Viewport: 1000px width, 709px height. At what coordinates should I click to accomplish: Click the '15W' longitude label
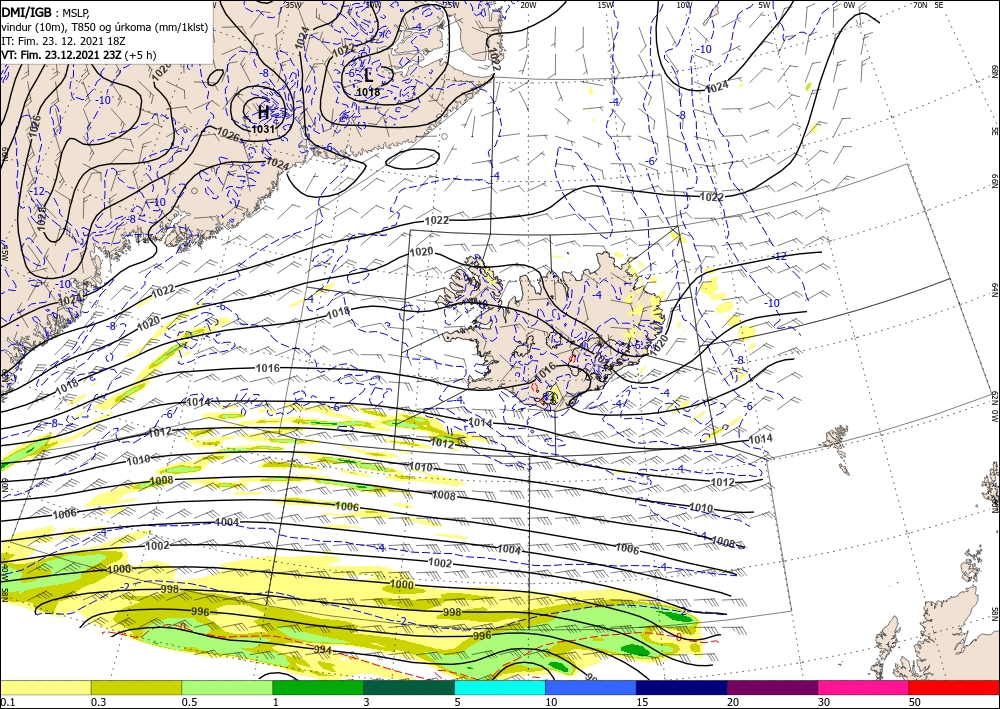point(606,5)
